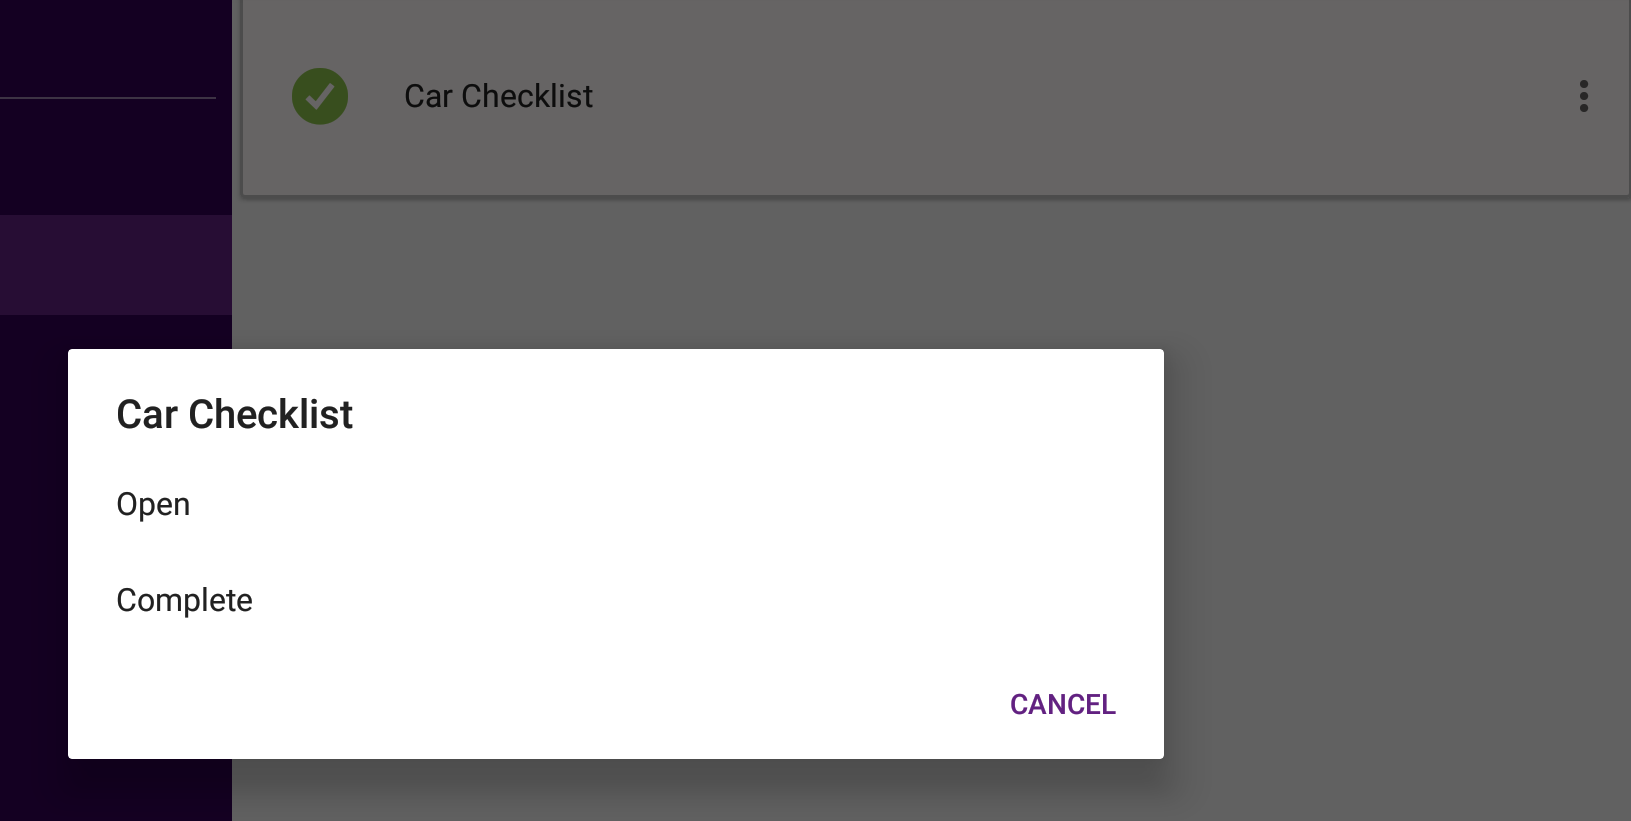This screenshot has height=821, width=1631.
Task: Click the kebab menu on the Car Checklist row
Action: 1584,96
